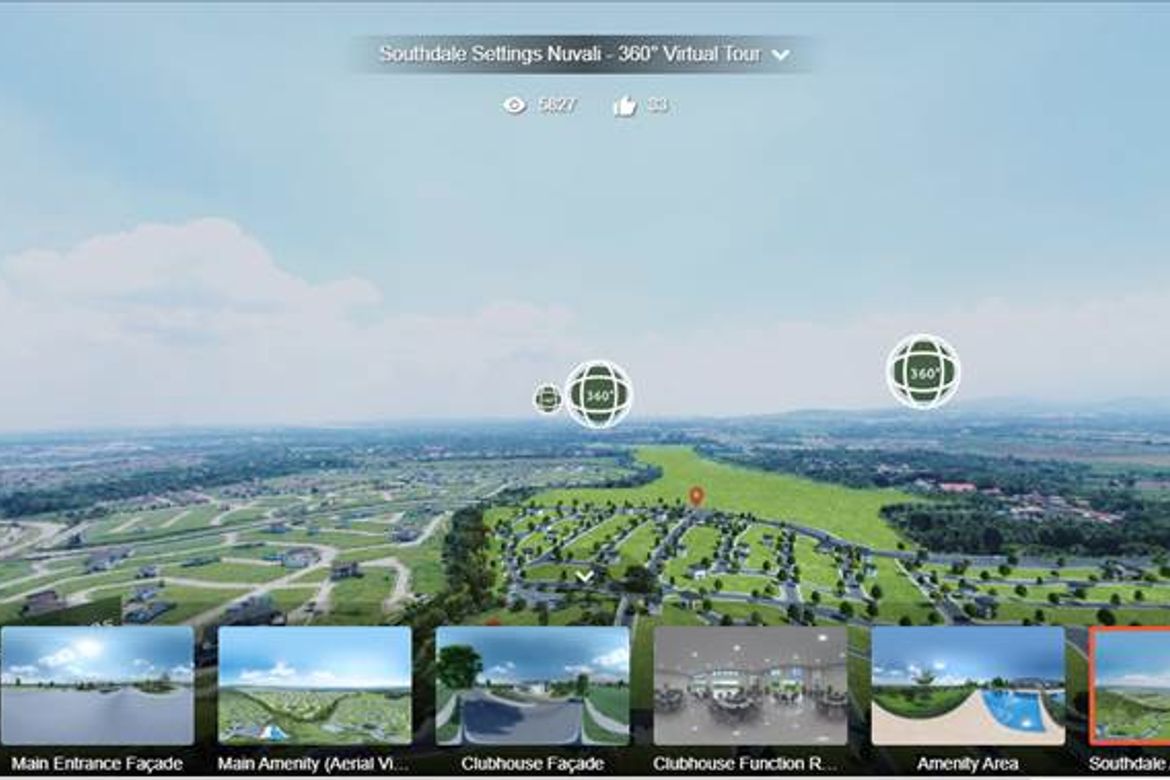Select the highlighted Southdale thumbnail
1170x780 pixels.
point(1130,685)
